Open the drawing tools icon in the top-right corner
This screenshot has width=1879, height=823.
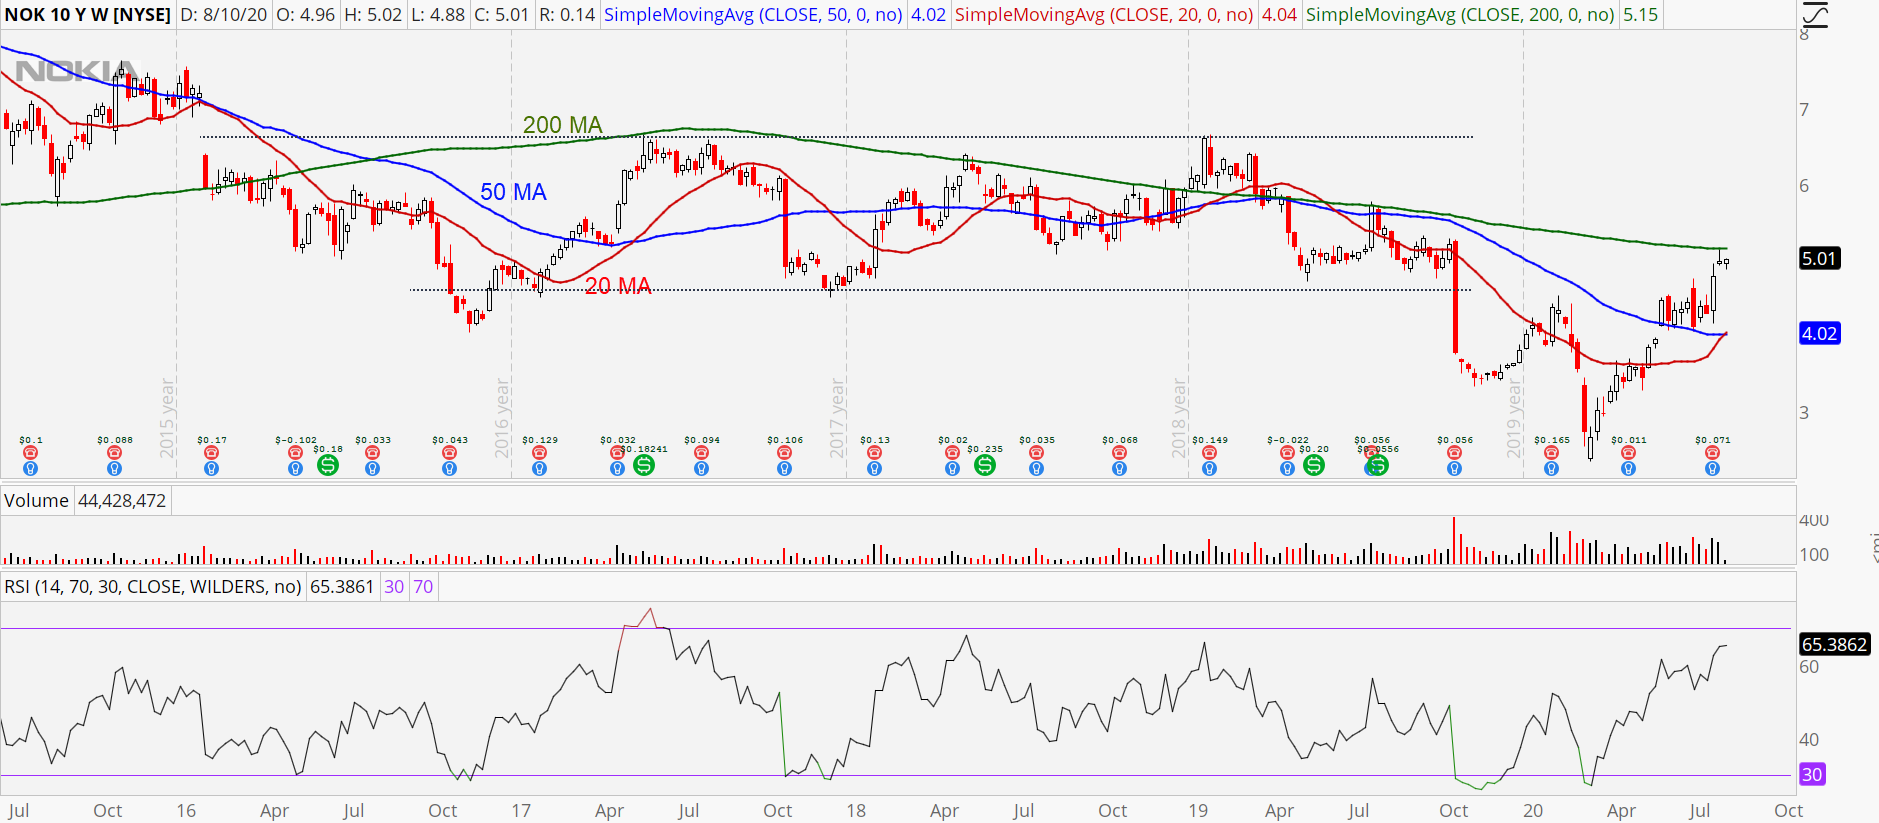pos(1814,15)
